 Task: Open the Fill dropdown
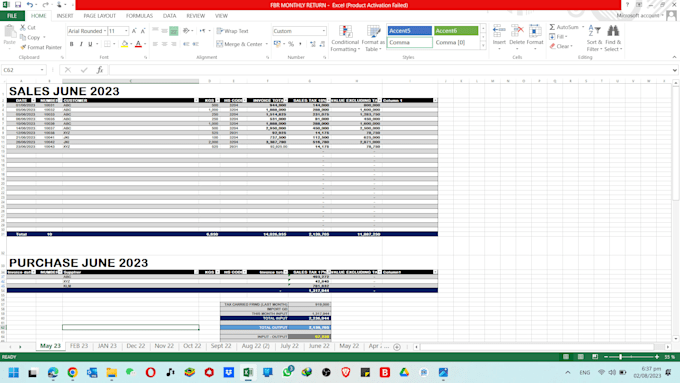(558, 37)
